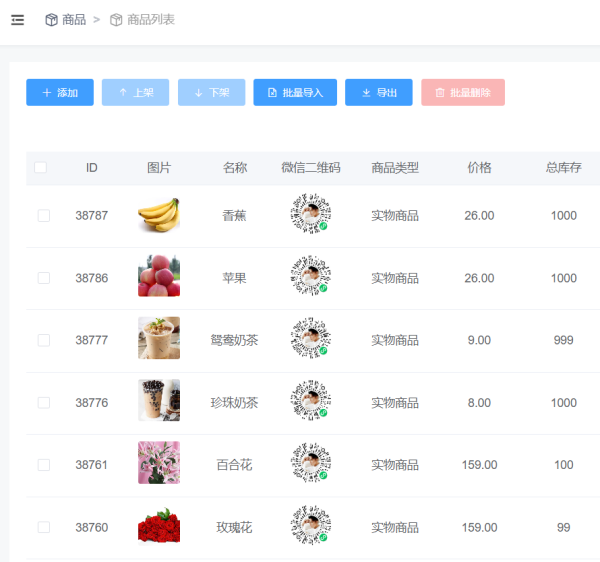Image resolution: width=600 pixels, height=562 pixels.
Task: Toggle the select-all checkbox in table header
Action: click(40, 168)
